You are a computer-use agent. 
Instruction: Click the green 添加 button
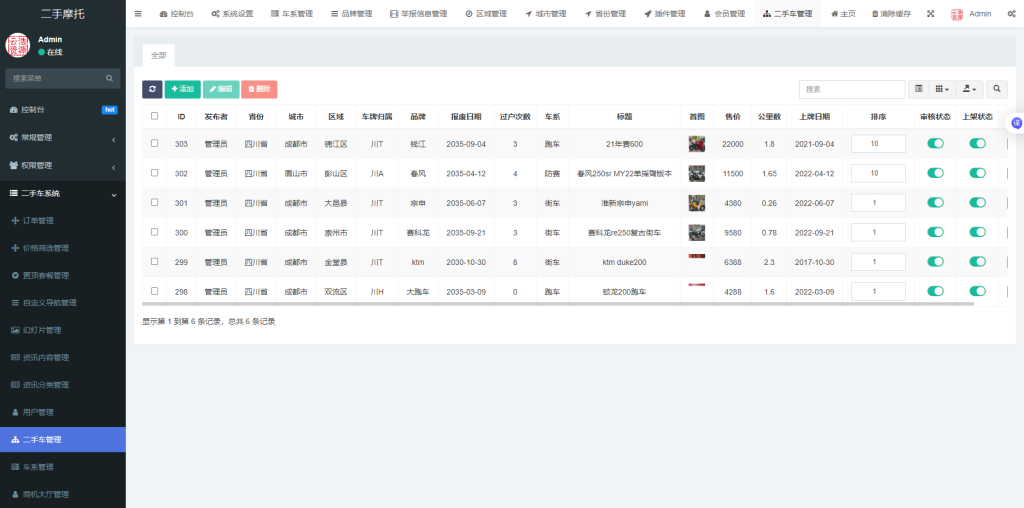coord(183,89)
